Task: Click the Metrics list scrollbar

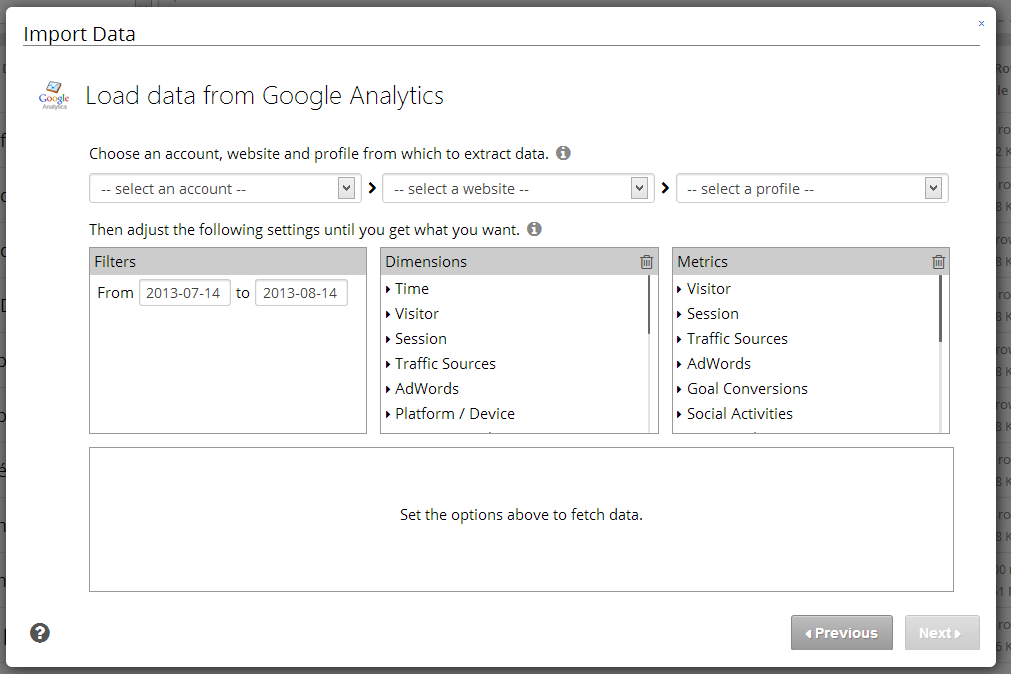Action: click(940, 309)
